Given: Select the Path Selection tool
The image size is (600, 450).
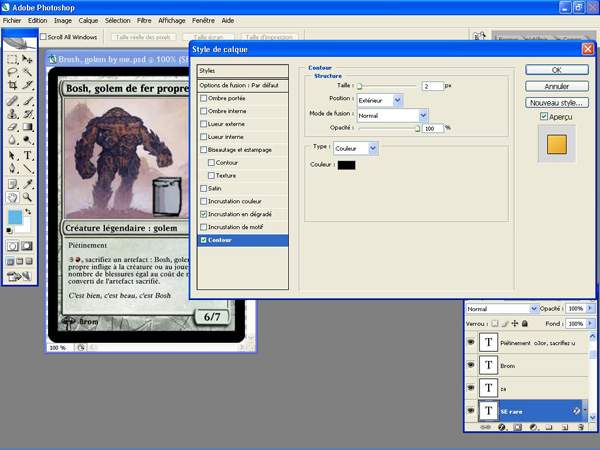Looking at the screenshot, I should (x=12, y=155).
